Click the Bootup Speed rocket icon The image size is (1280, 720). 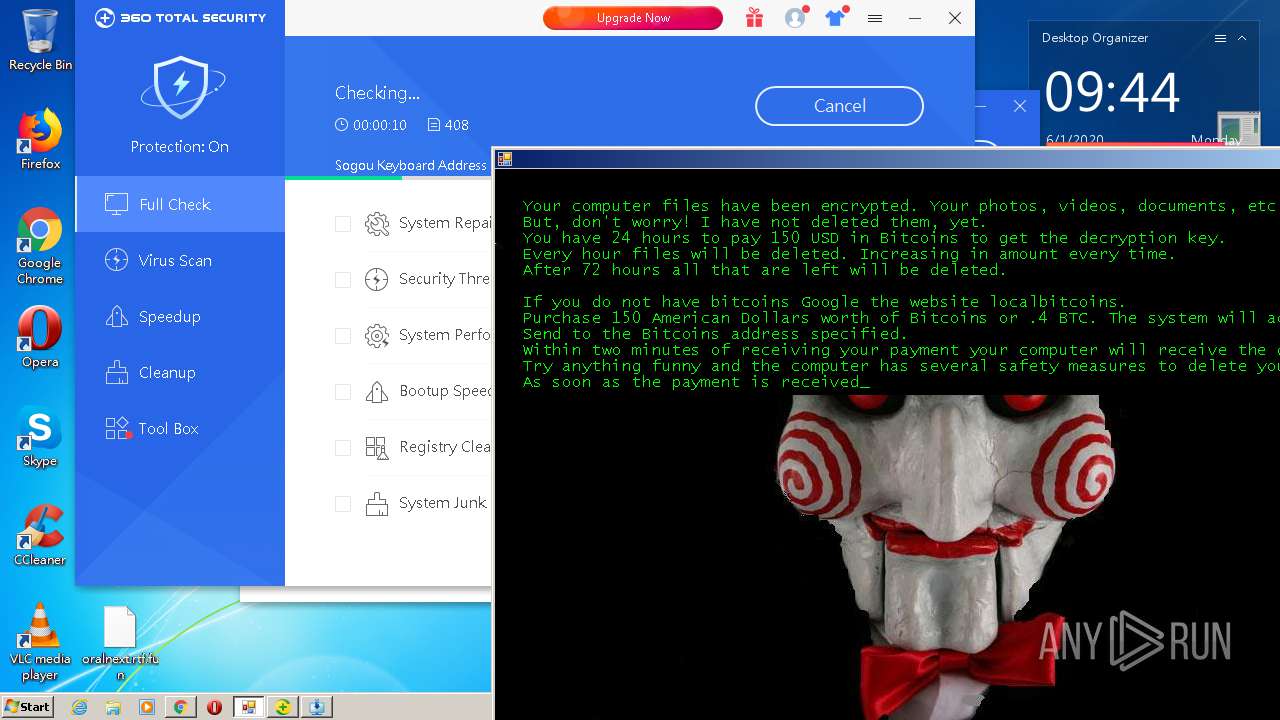[377, 392]
